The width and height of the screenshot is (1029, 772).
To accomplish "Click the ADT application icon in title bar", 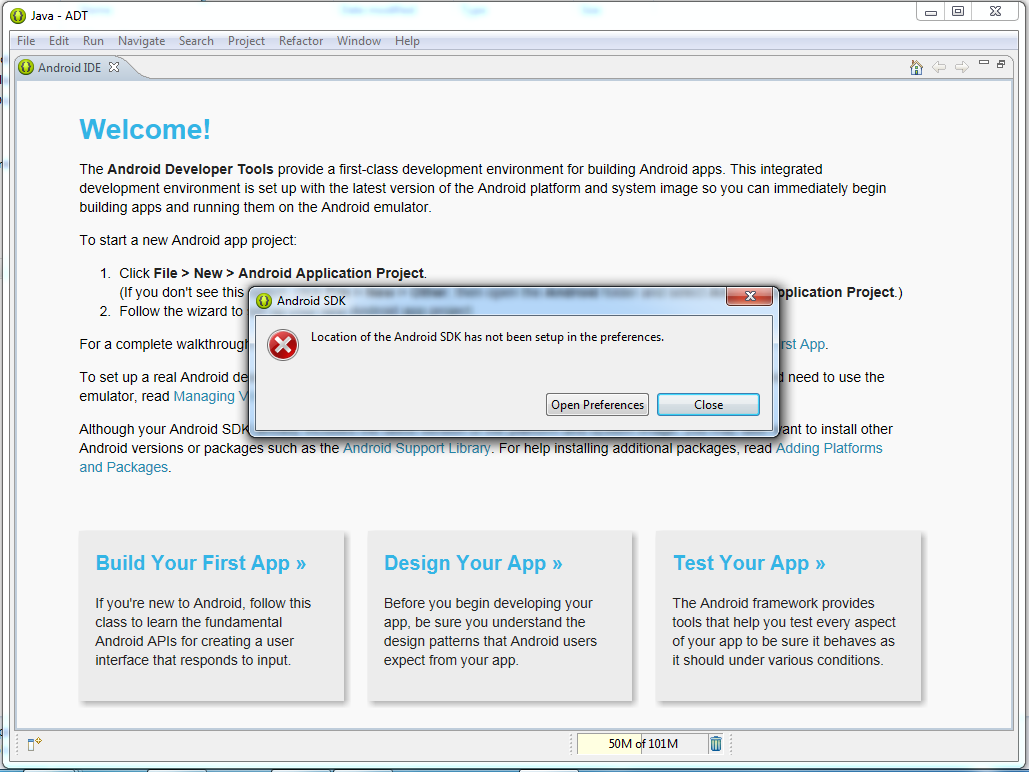I will tap(18, 15).
